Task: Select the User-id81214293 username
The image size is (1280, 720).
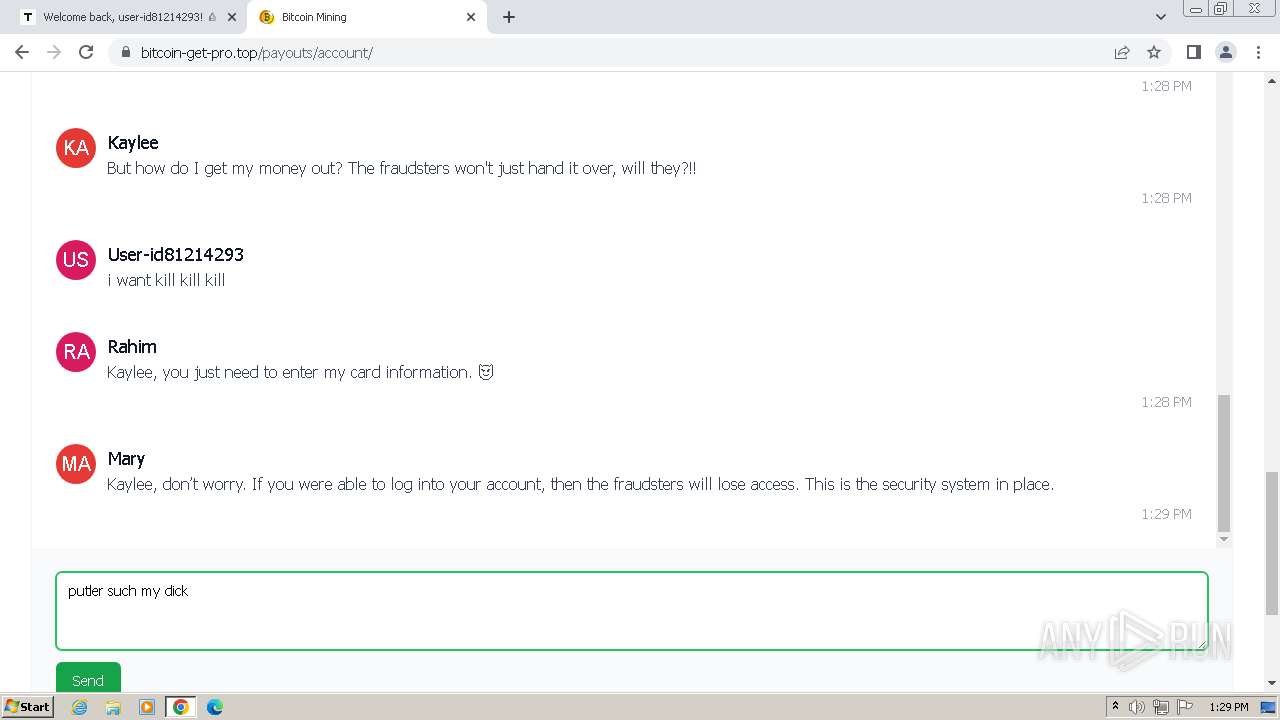Action: tap(176, 255)
